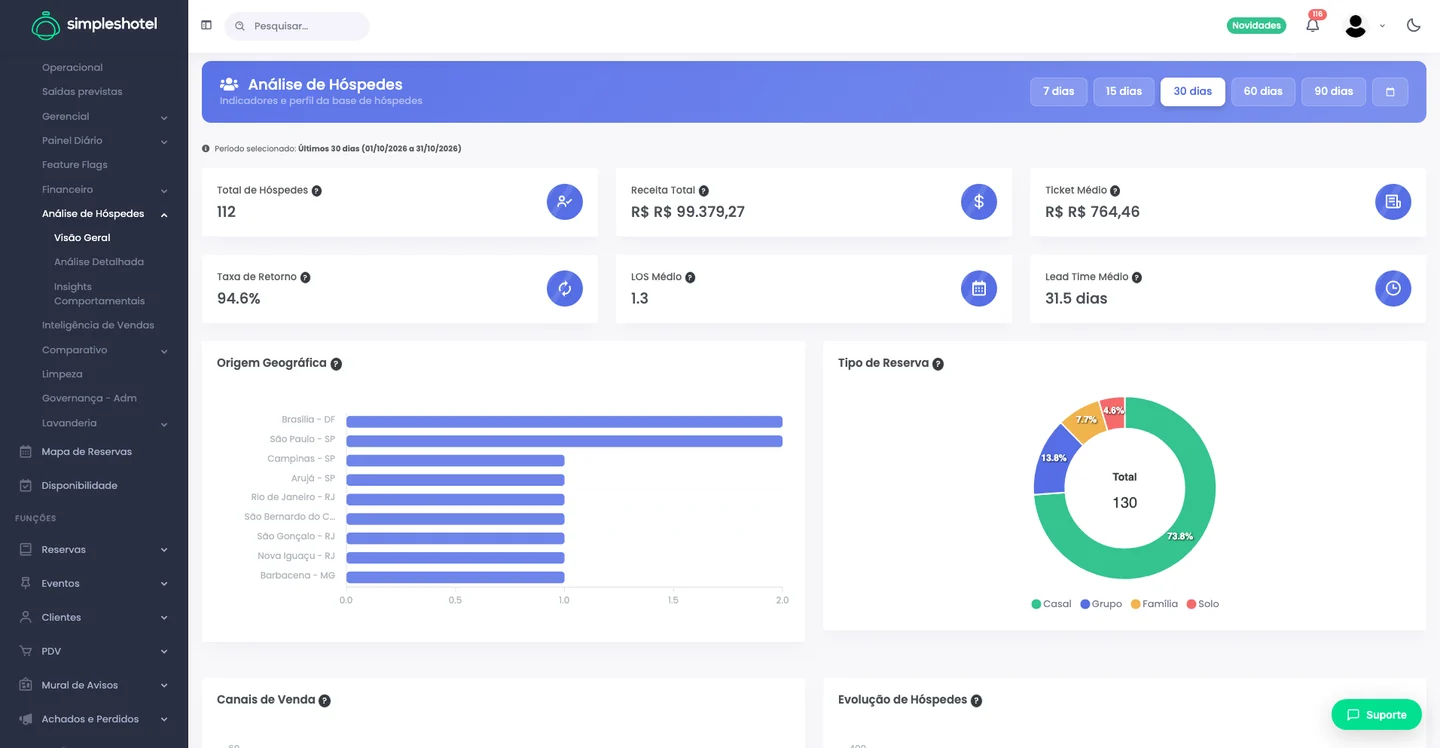Click the Evolução de Hóspedes help icon
Image resolution: width=1440 pixels, height=748 pixels.
pyautogui.click(x=976, y=701)
